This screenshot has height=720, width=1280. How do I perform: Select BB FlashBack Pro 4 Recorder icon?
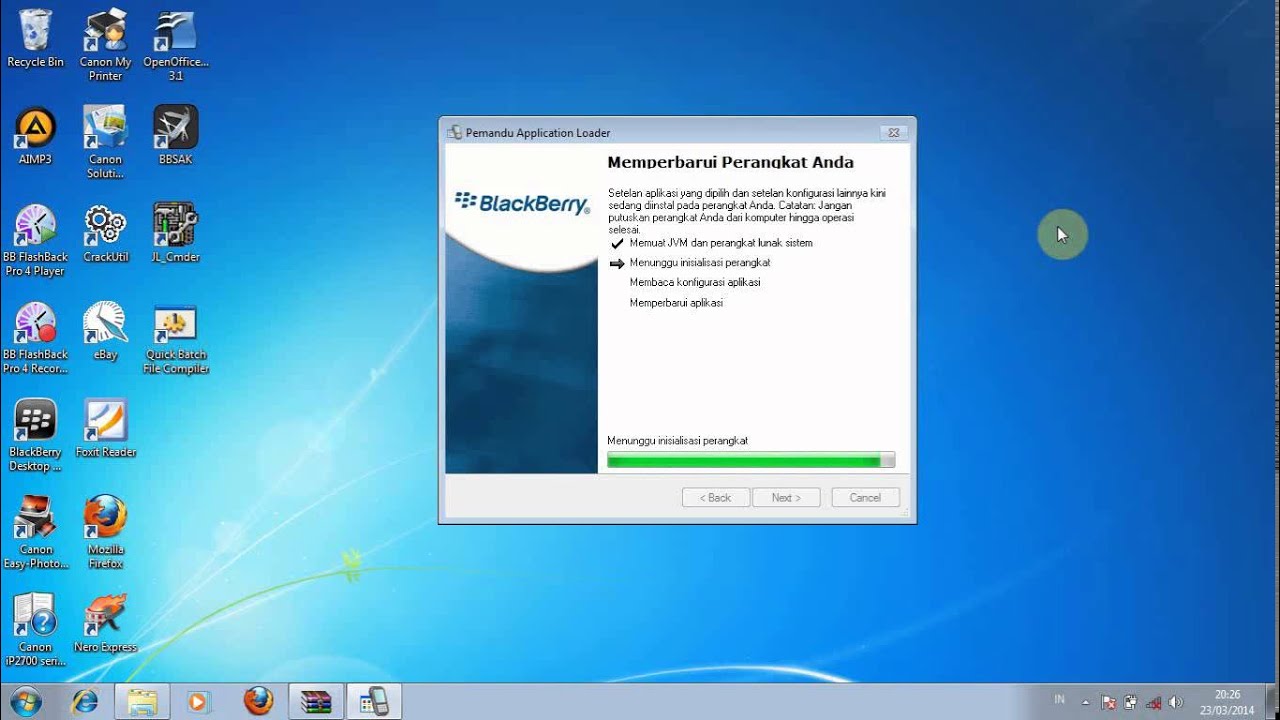35,339
